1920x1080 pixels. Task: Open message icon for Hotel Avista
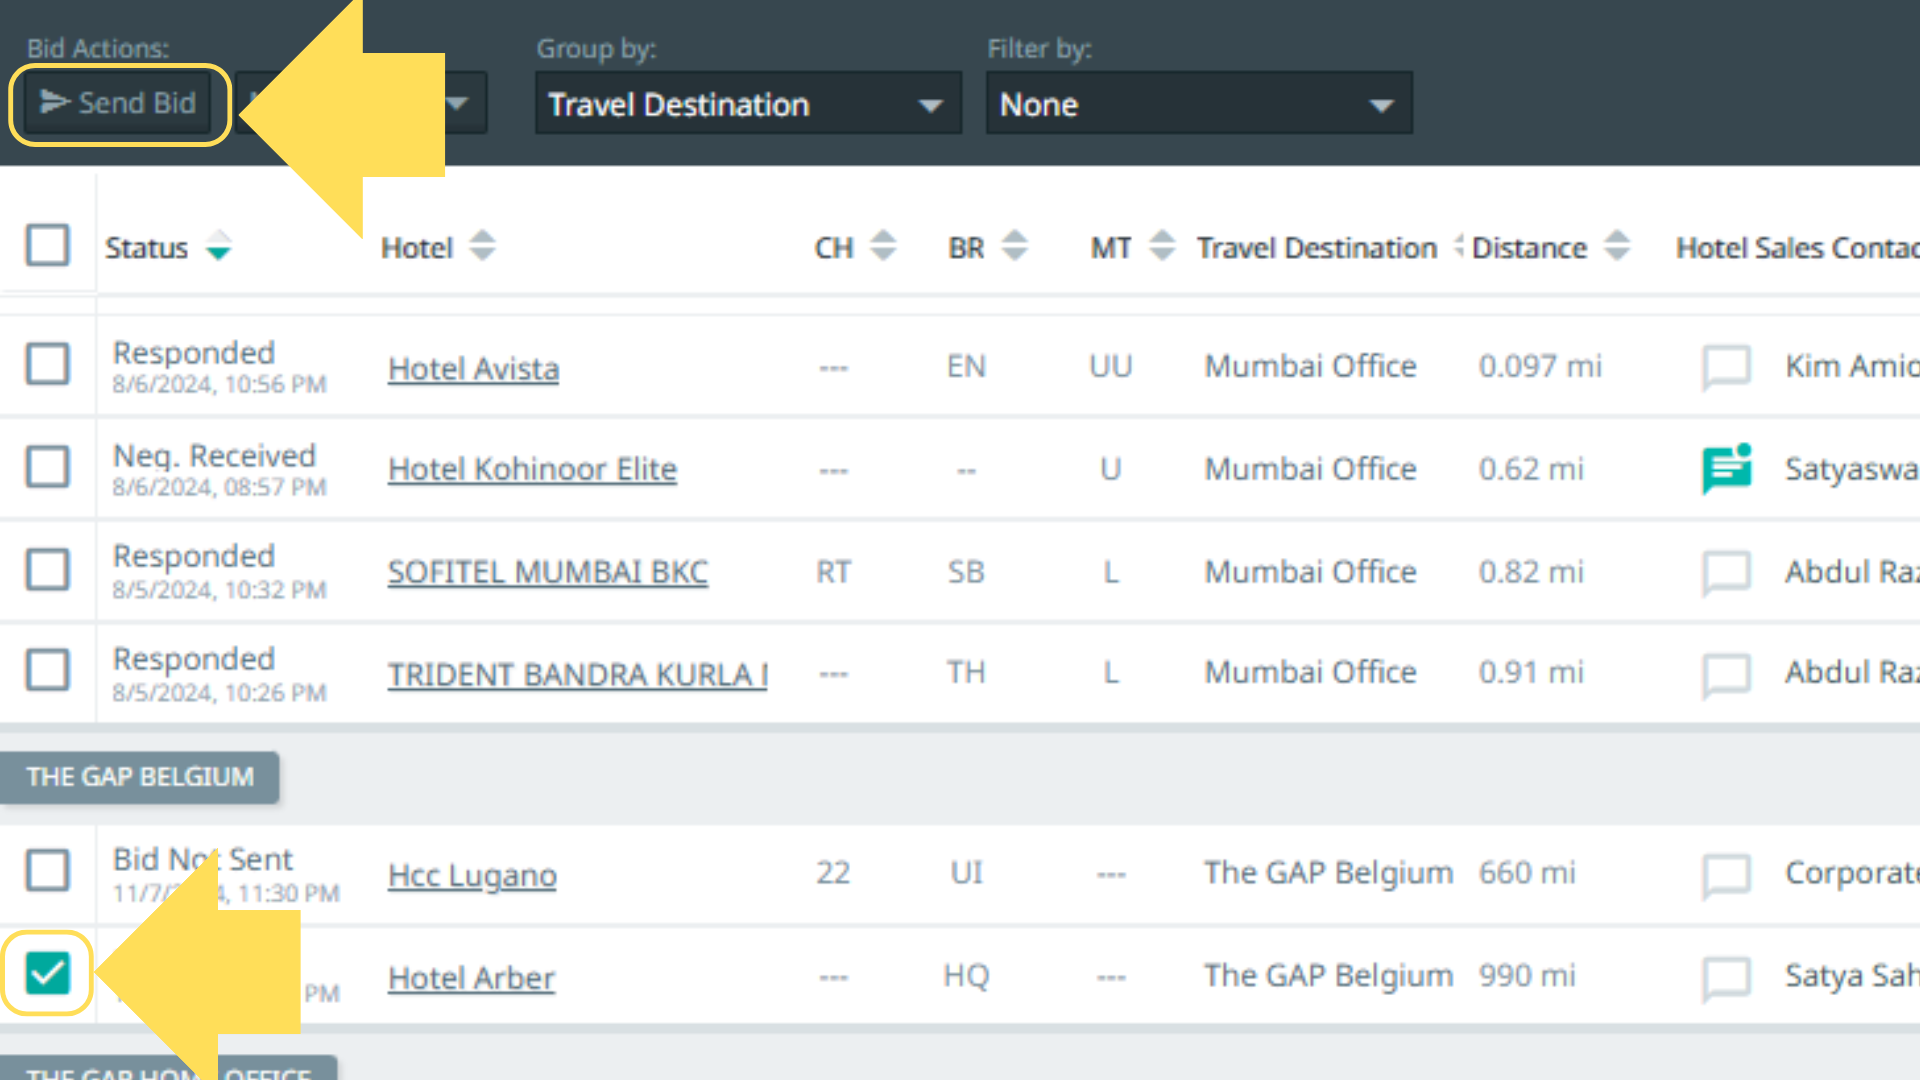point(1726,367)
